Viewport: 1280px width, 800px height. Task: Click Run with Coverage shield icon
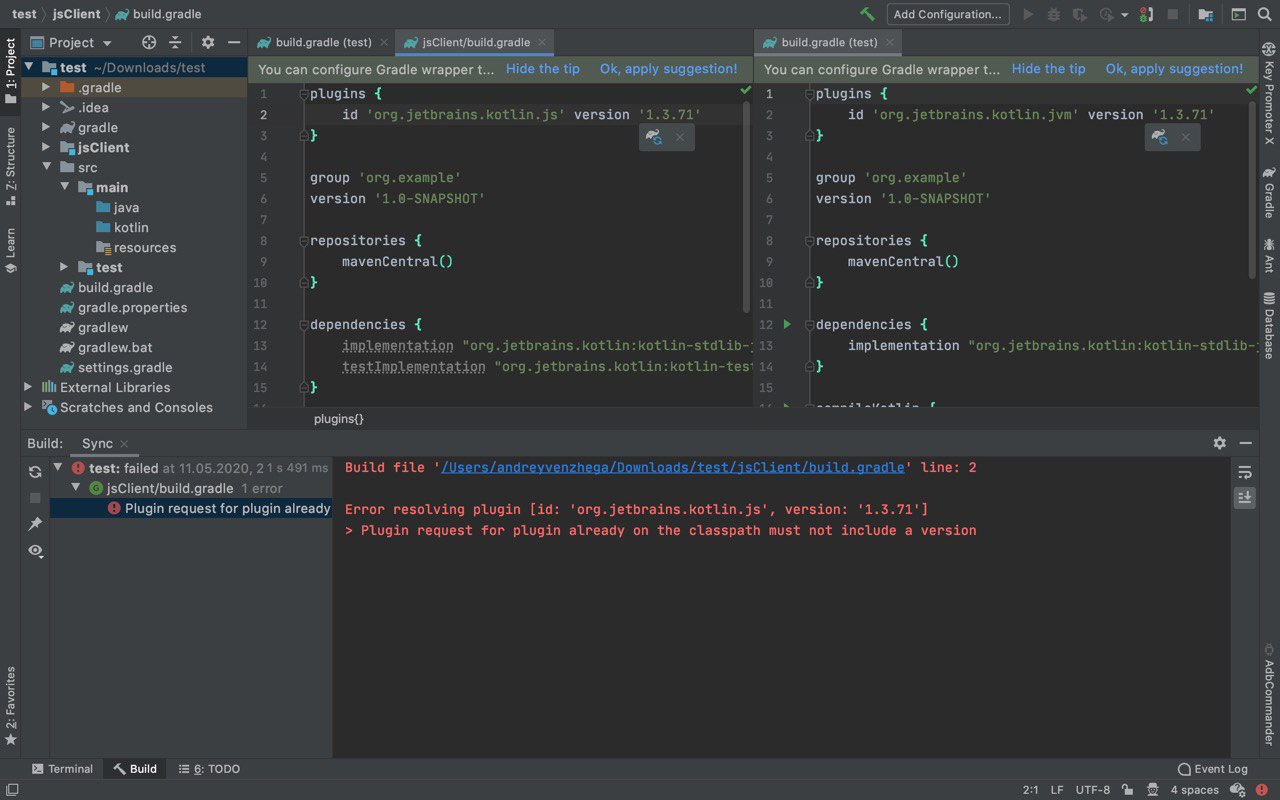click(1079, 14)
